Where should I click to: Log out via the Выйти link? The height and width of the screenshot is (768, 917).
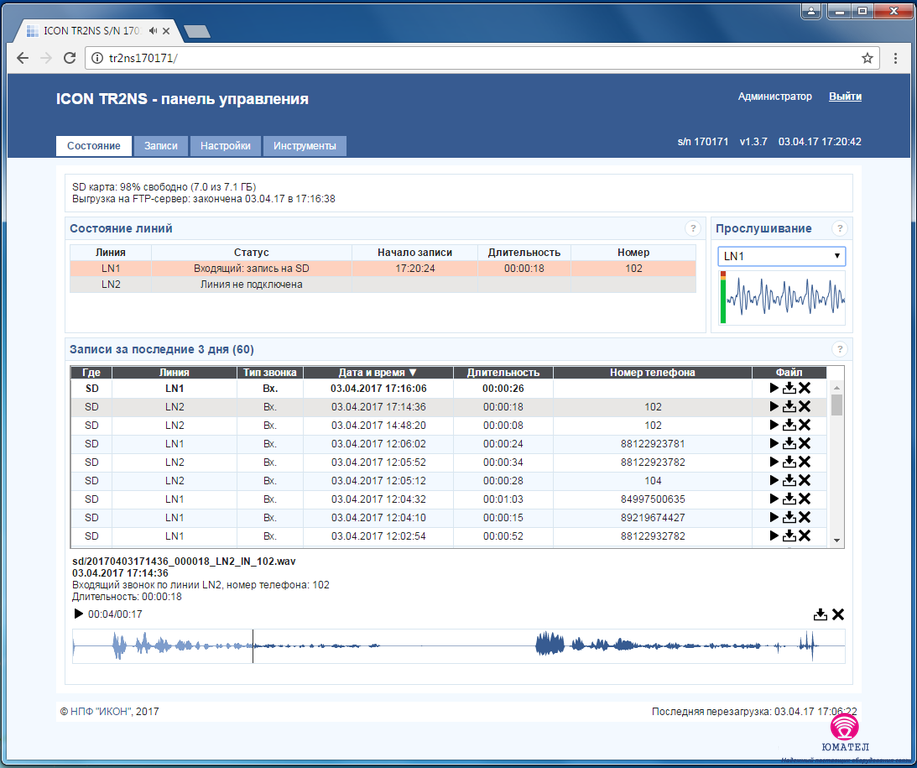[845, 97]
